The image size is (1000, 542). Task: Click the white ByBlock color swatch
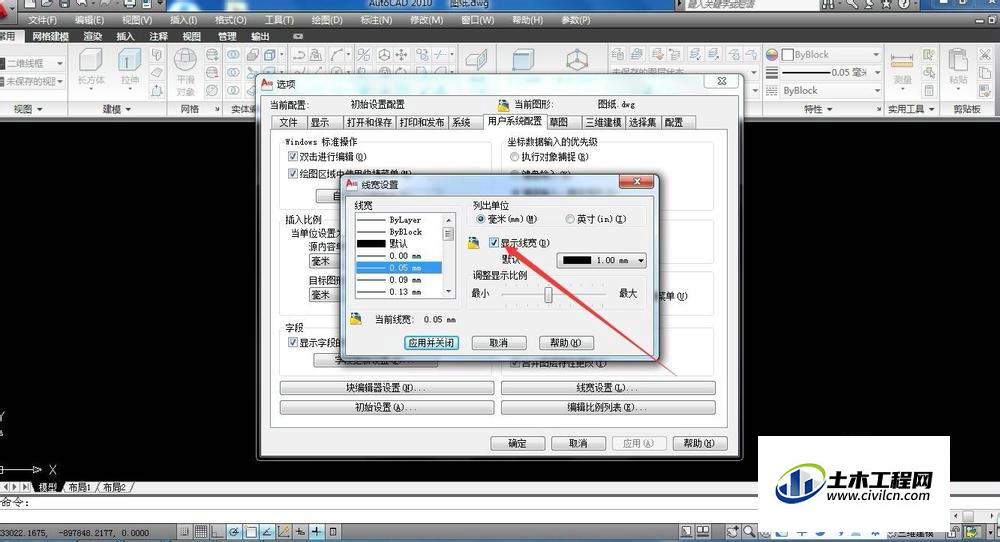pyautogui.click(x=788, y=55)
